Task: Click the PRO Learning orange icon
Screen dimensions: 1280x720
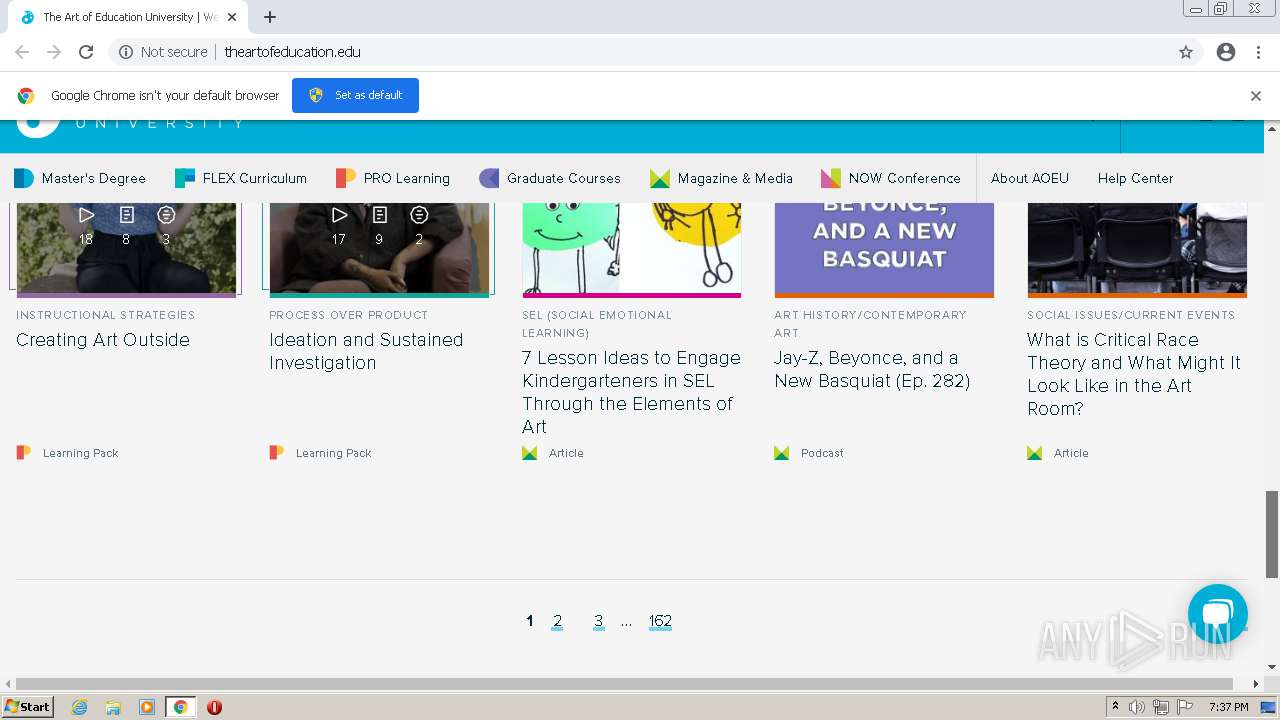Action: tap(346, 178)
